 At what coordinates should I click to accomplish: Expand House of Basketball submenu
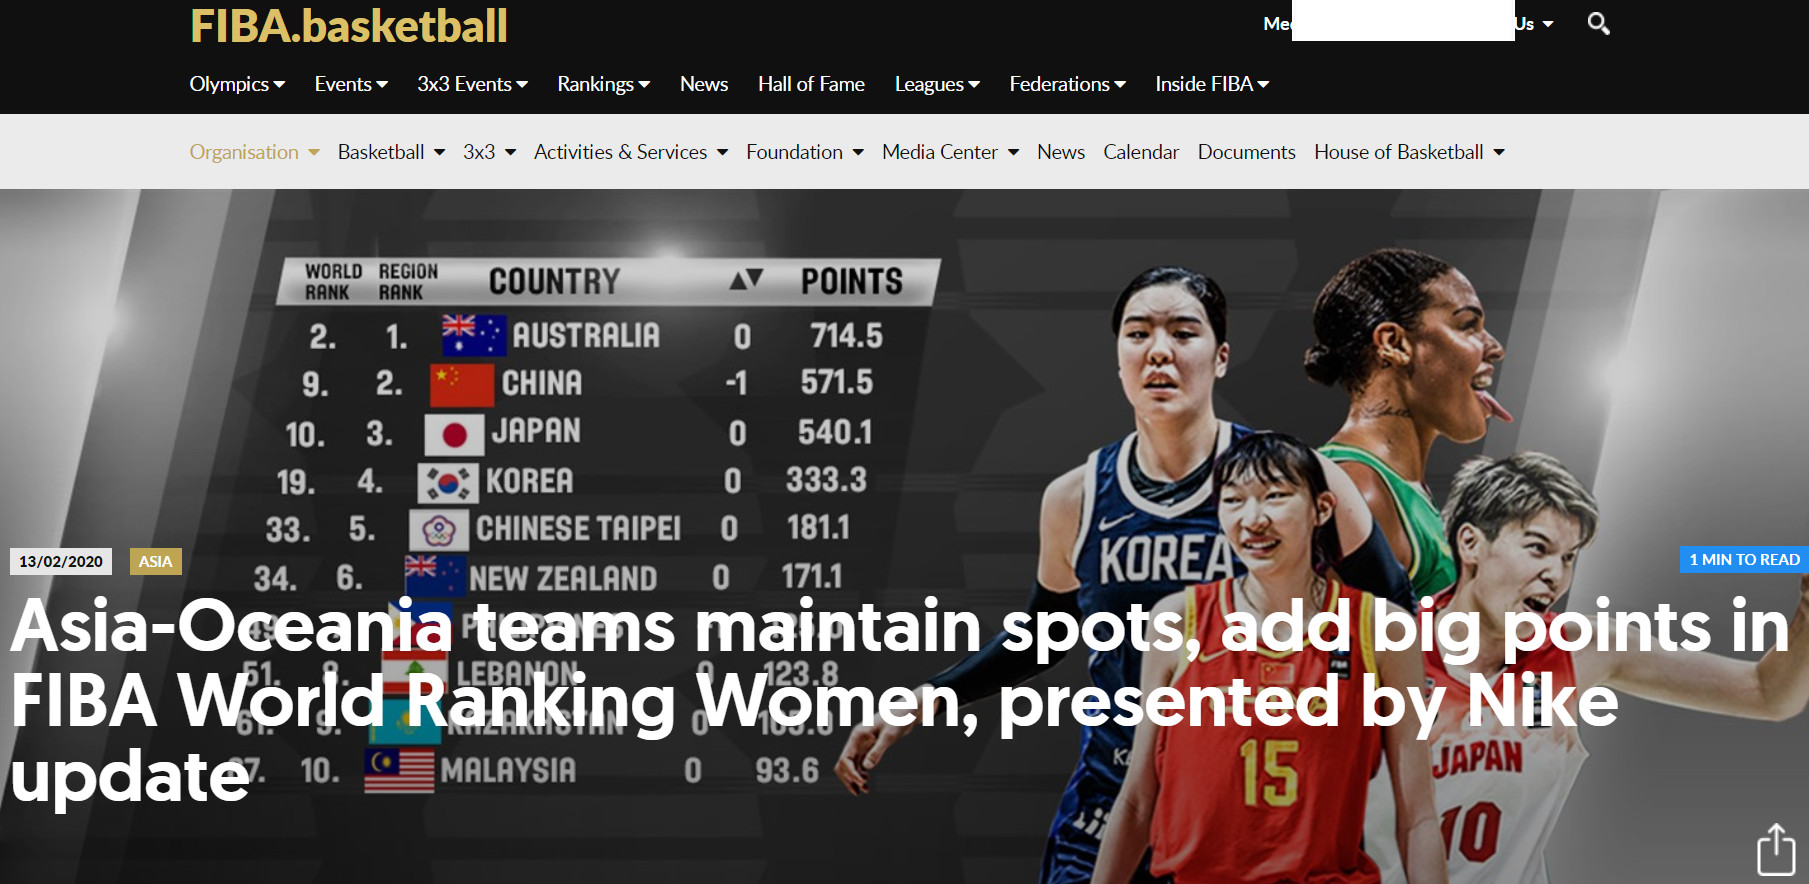tap(1409, 152)
